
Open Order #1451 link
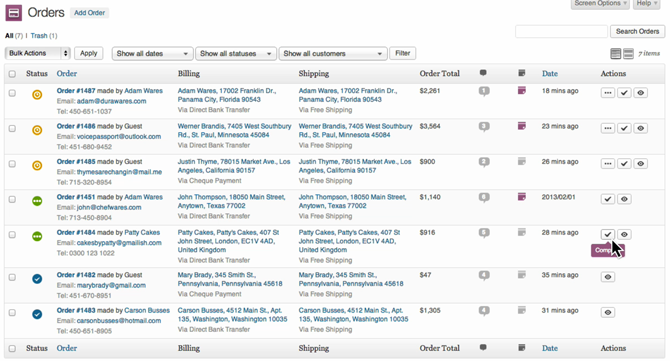(76, 197)
